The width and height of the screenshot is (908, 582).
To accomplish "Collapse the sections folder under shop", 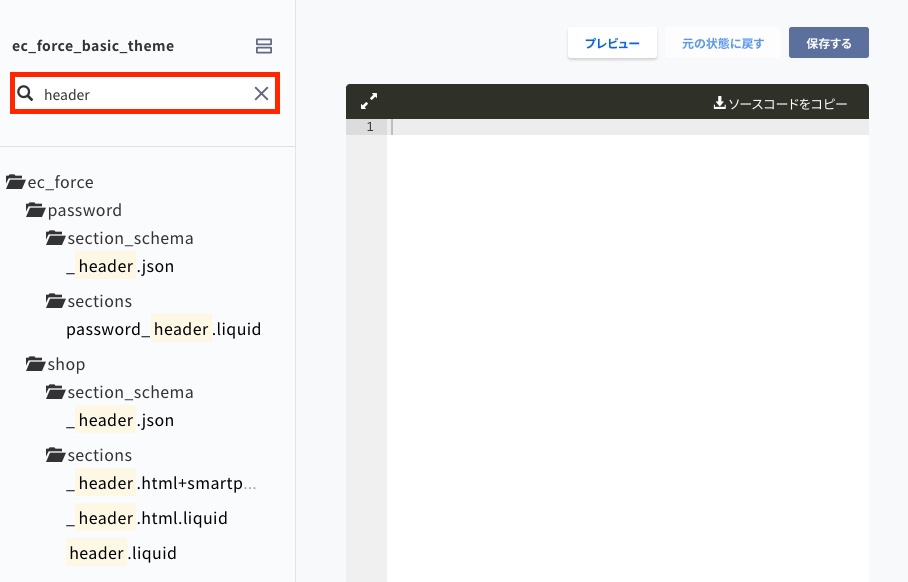I will [x=89, y=455].
